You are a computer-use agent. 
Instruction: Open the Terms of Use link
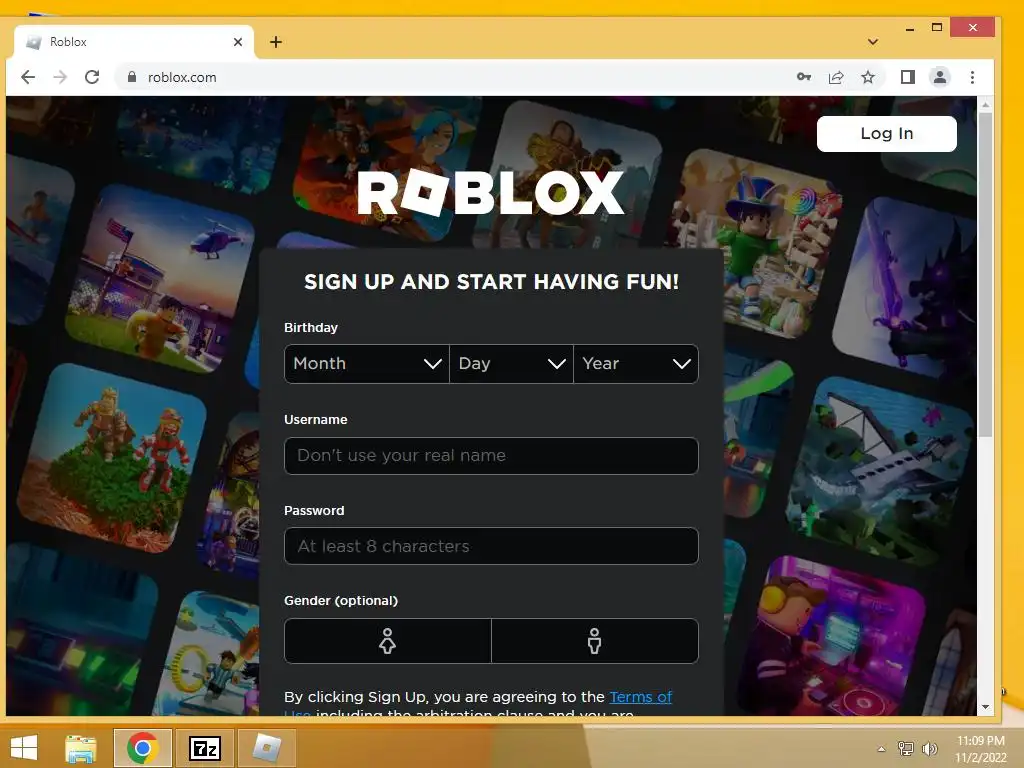pyautogui.click(x=640, y=697)
